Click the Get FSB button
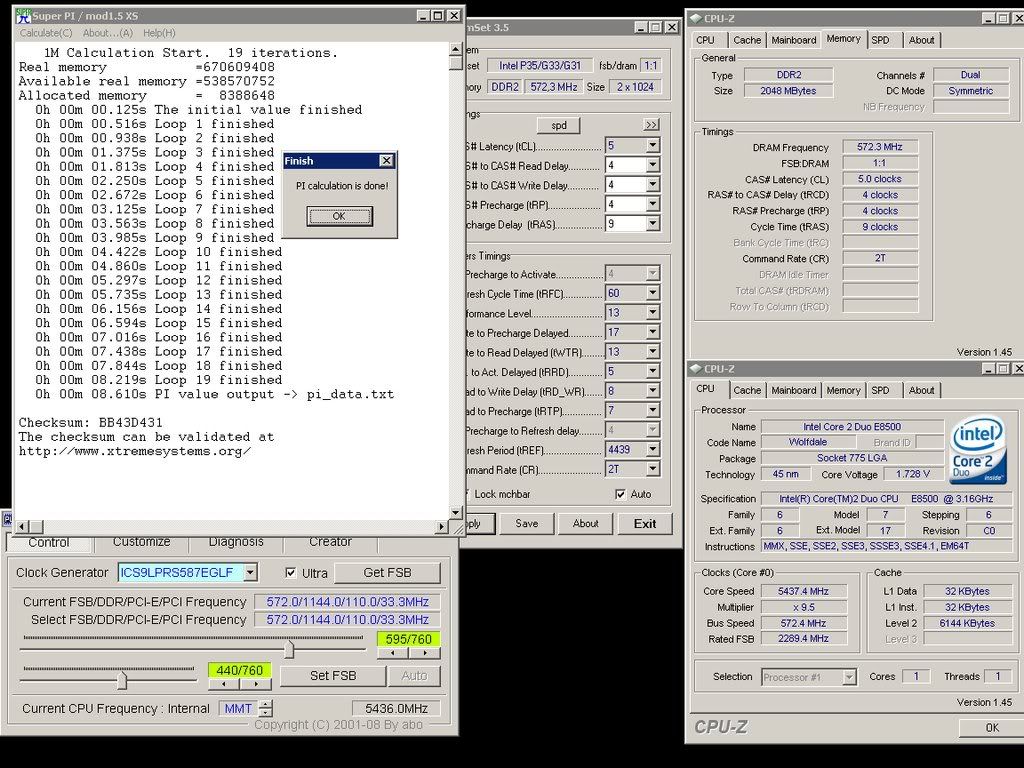Viewport: 1024px width, 768px height. 387,573
